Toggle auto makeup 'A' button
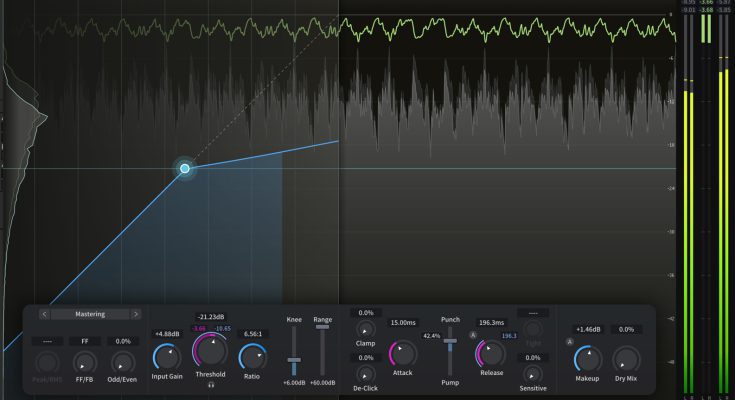Screen dimensions: 735x400 [x=570, y=341]
